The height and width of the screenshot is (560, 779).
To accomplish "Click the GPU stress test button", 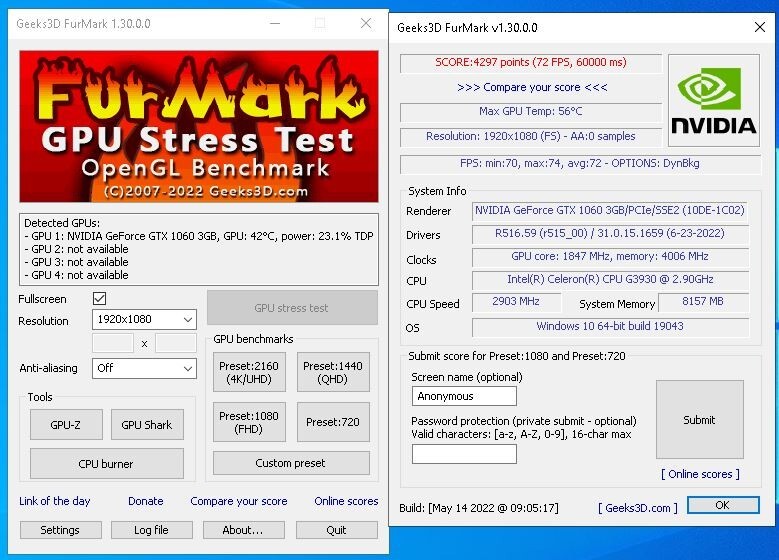I will point(292,308).
